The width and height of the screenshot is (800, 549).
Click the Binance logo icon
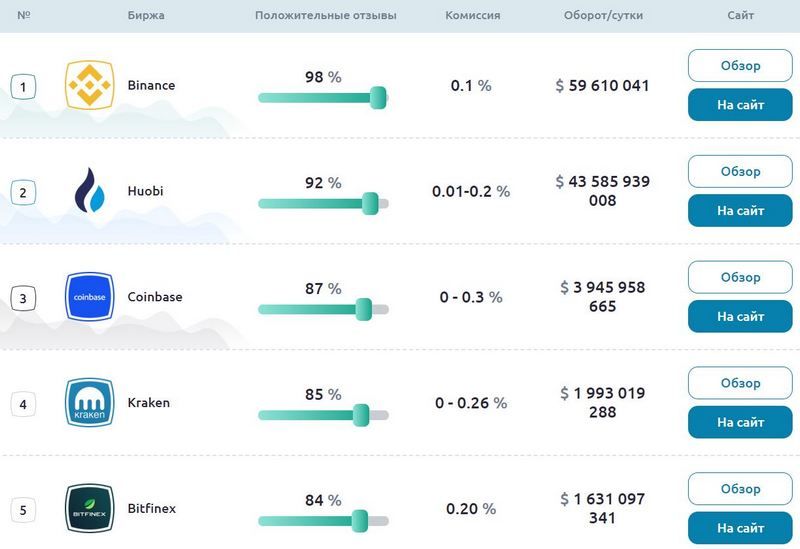pyautogui.click(x=89, y=85)
